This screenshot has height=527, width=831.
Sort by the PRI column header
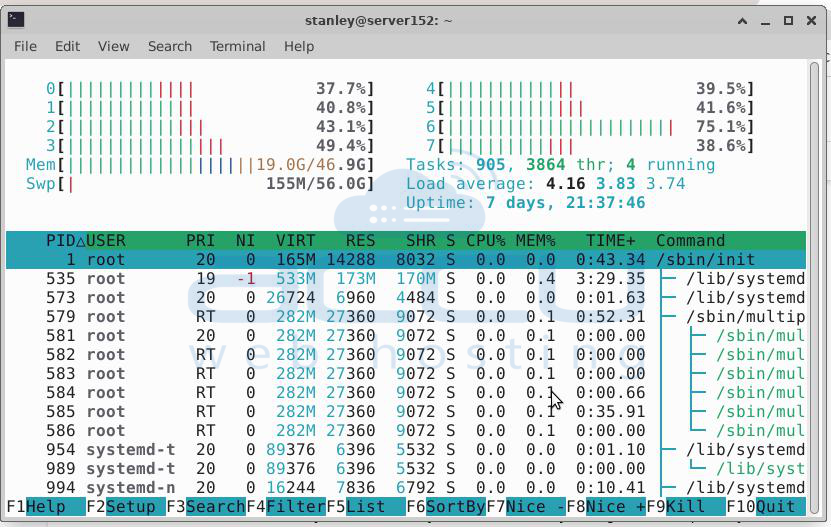pos(200,241)
